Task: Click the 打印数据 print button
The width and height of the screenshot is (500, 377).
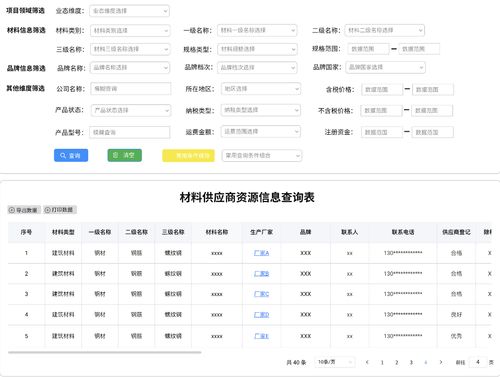Action: tap(60, 210)
